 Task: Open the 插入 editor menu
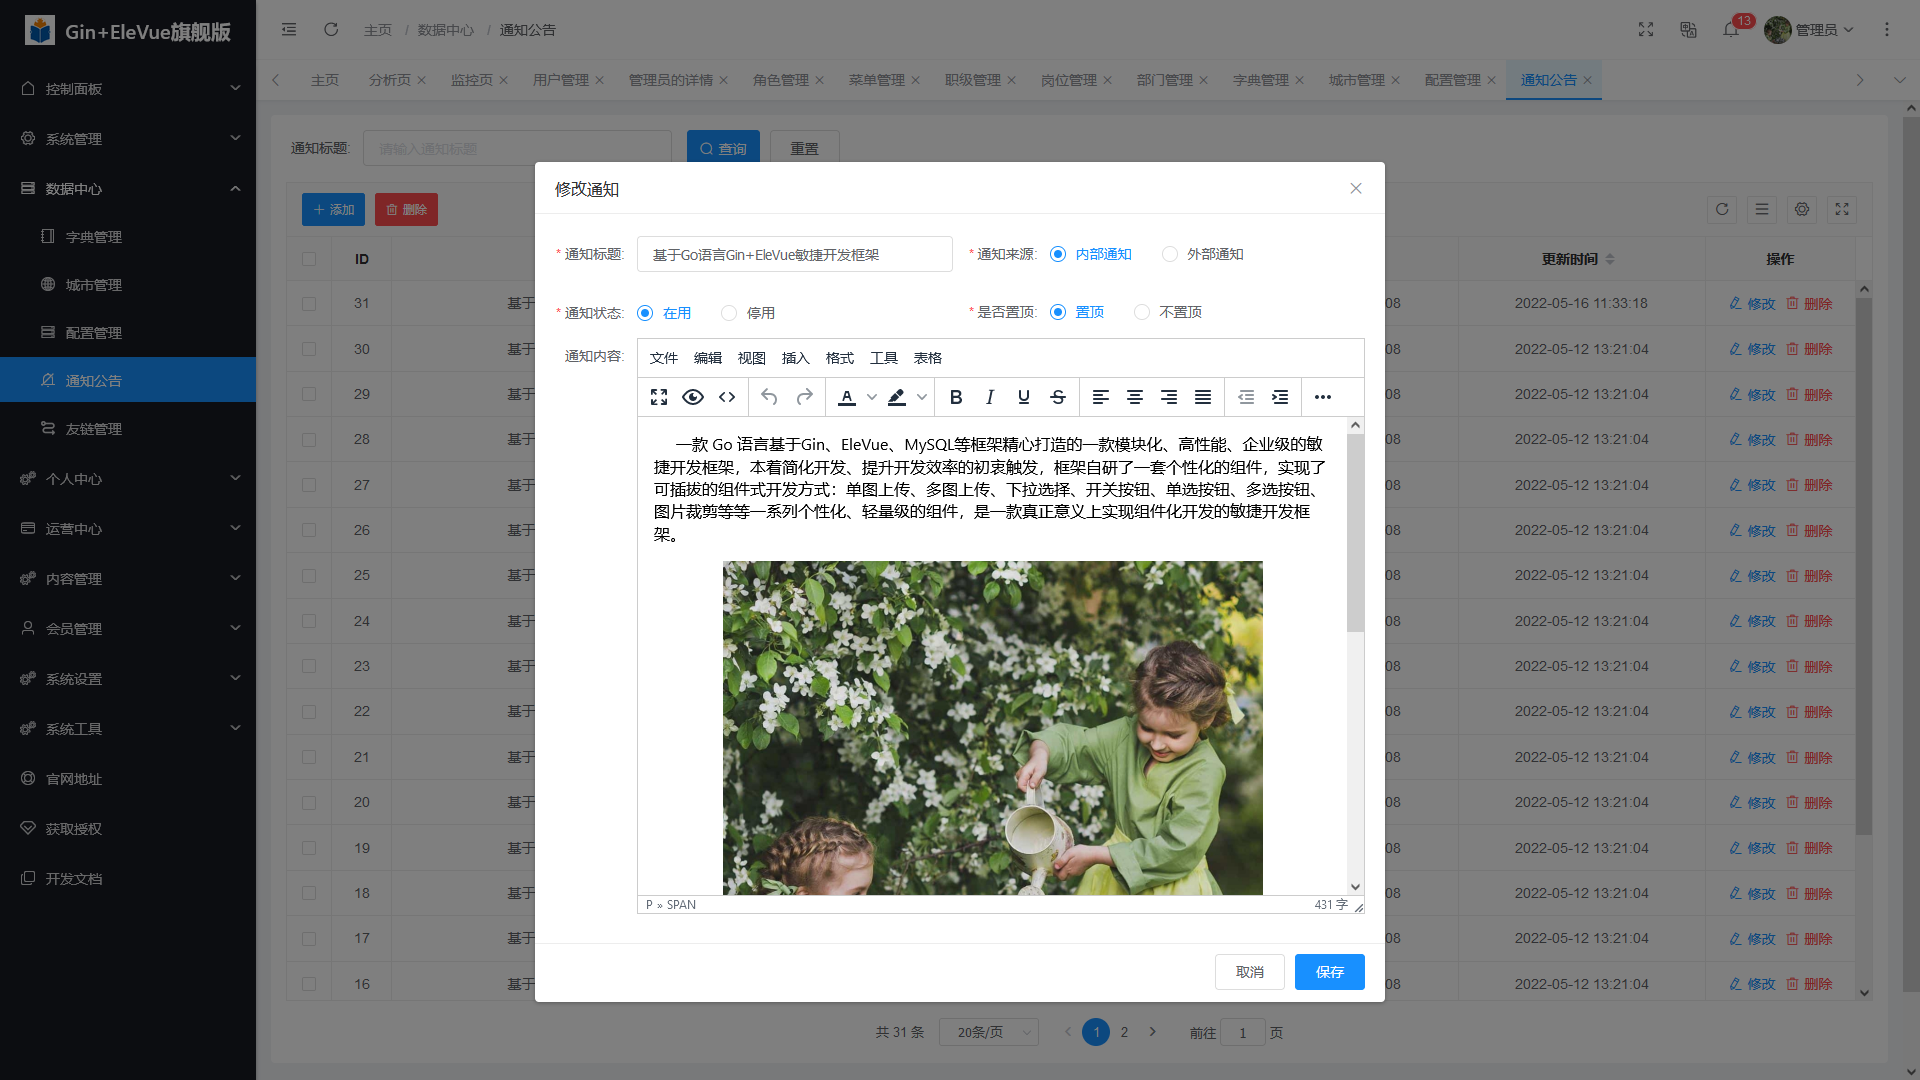[x=795, y=358]
